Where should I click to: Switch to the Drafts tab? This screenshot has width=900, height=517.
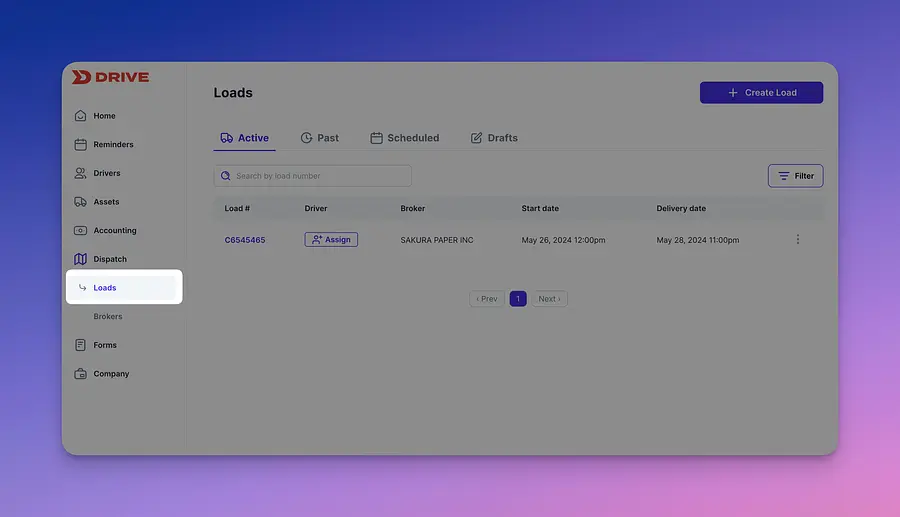coord(494,138)
